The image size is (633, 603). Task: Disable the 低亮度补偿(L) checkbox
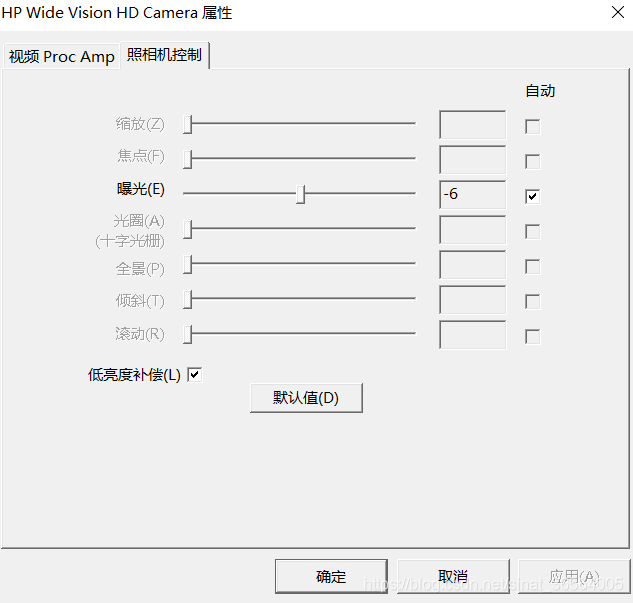(x=195, y=375)
